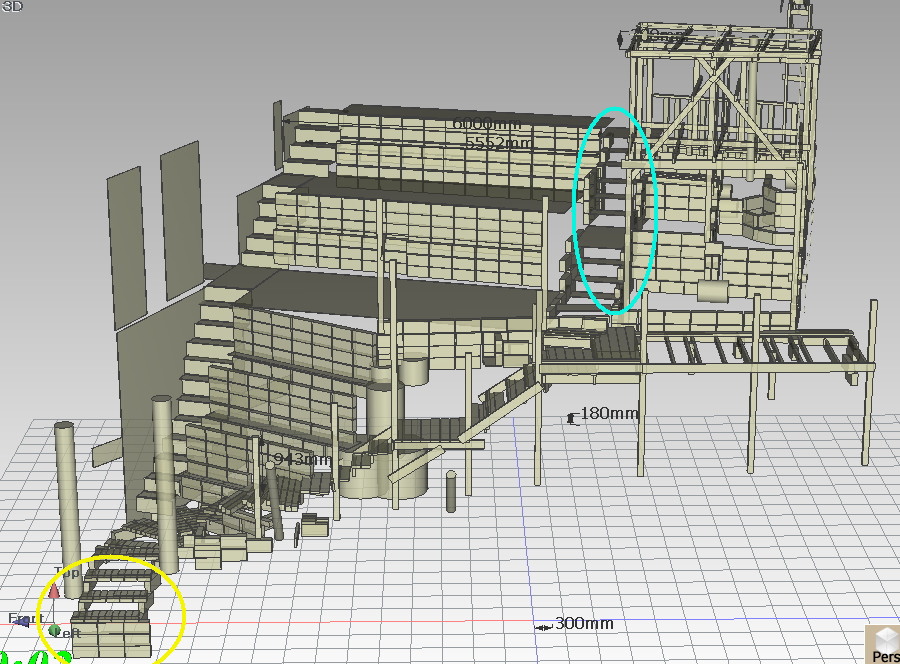The height and width of the screenshot is (664, 900).
Task: Select the stair block inside yellow ellipse
Action: click(x=111, y=608)
